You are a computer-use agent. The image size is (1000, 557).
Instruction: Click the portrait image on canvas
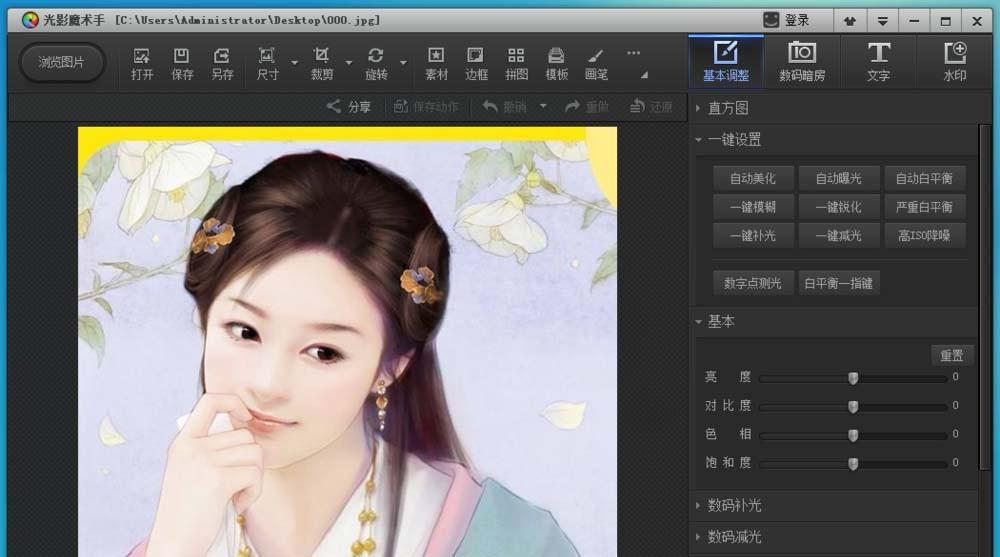pyautogui.click(x=348, y=342)
